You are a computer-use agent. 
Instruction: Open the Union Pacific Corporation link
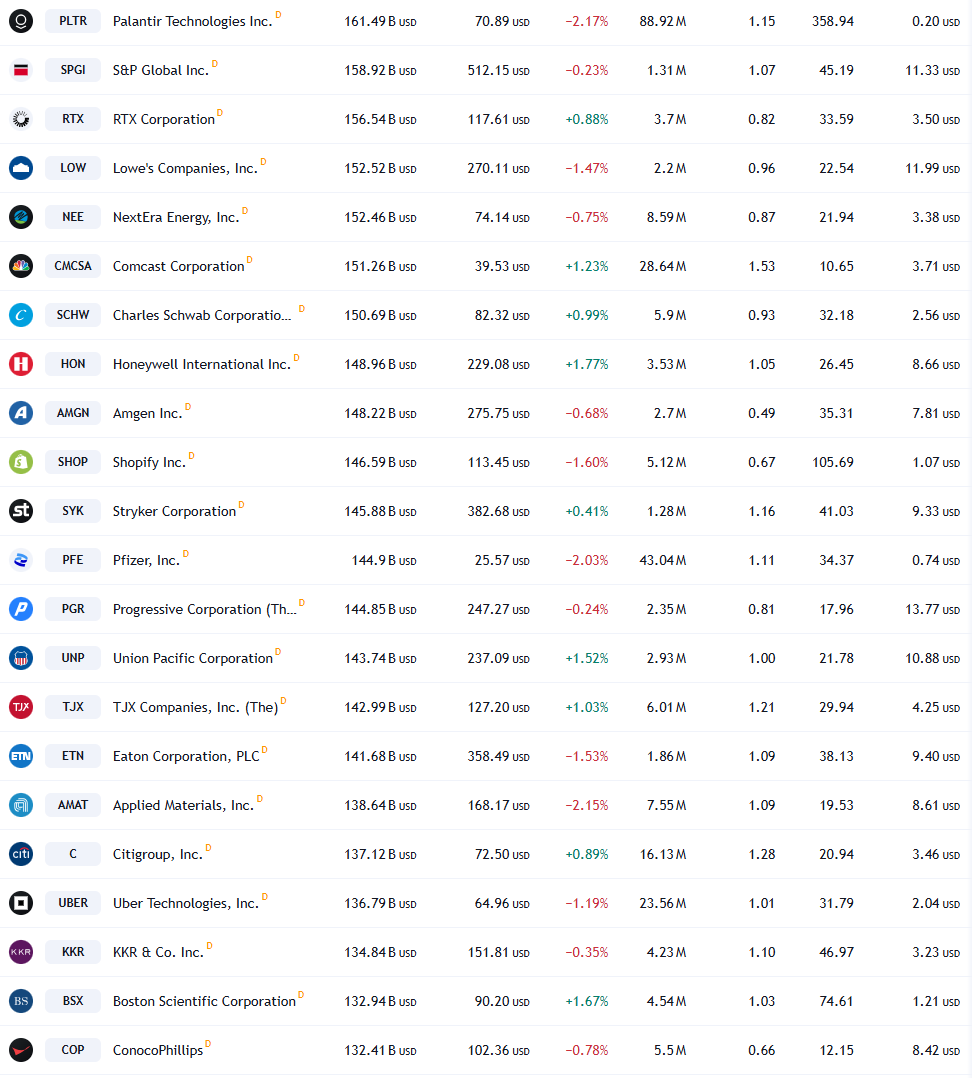click(x=192, y=658)
